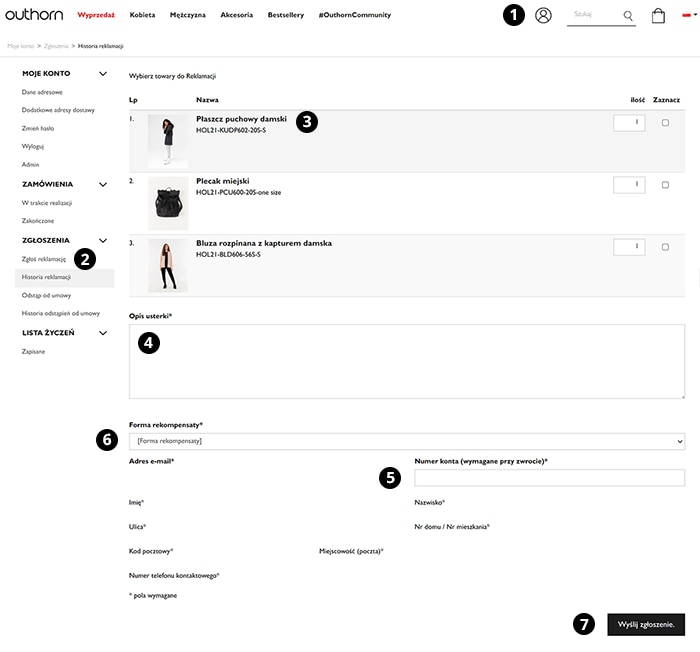Collapse the Zamówienia sidebar section
The width and height of the screenshot is (700, 652).
pyautogui.click(x=102, y=184)
